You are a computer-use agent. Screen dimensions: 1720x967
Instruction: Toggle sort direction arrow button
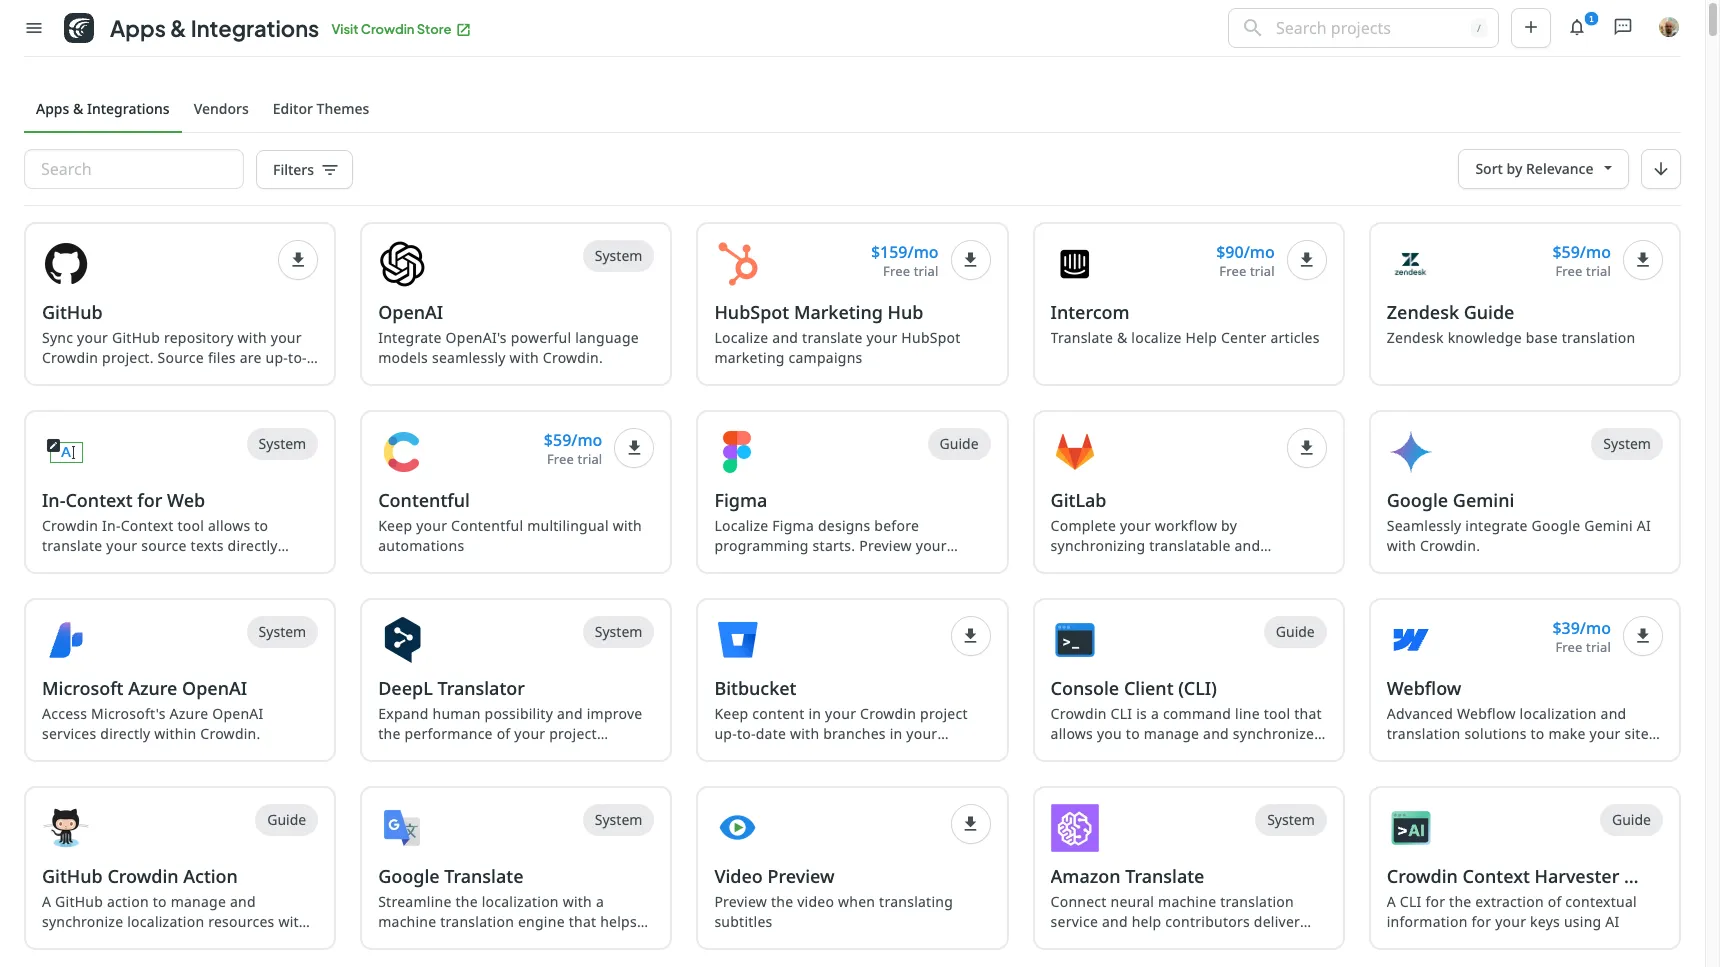1660,169
